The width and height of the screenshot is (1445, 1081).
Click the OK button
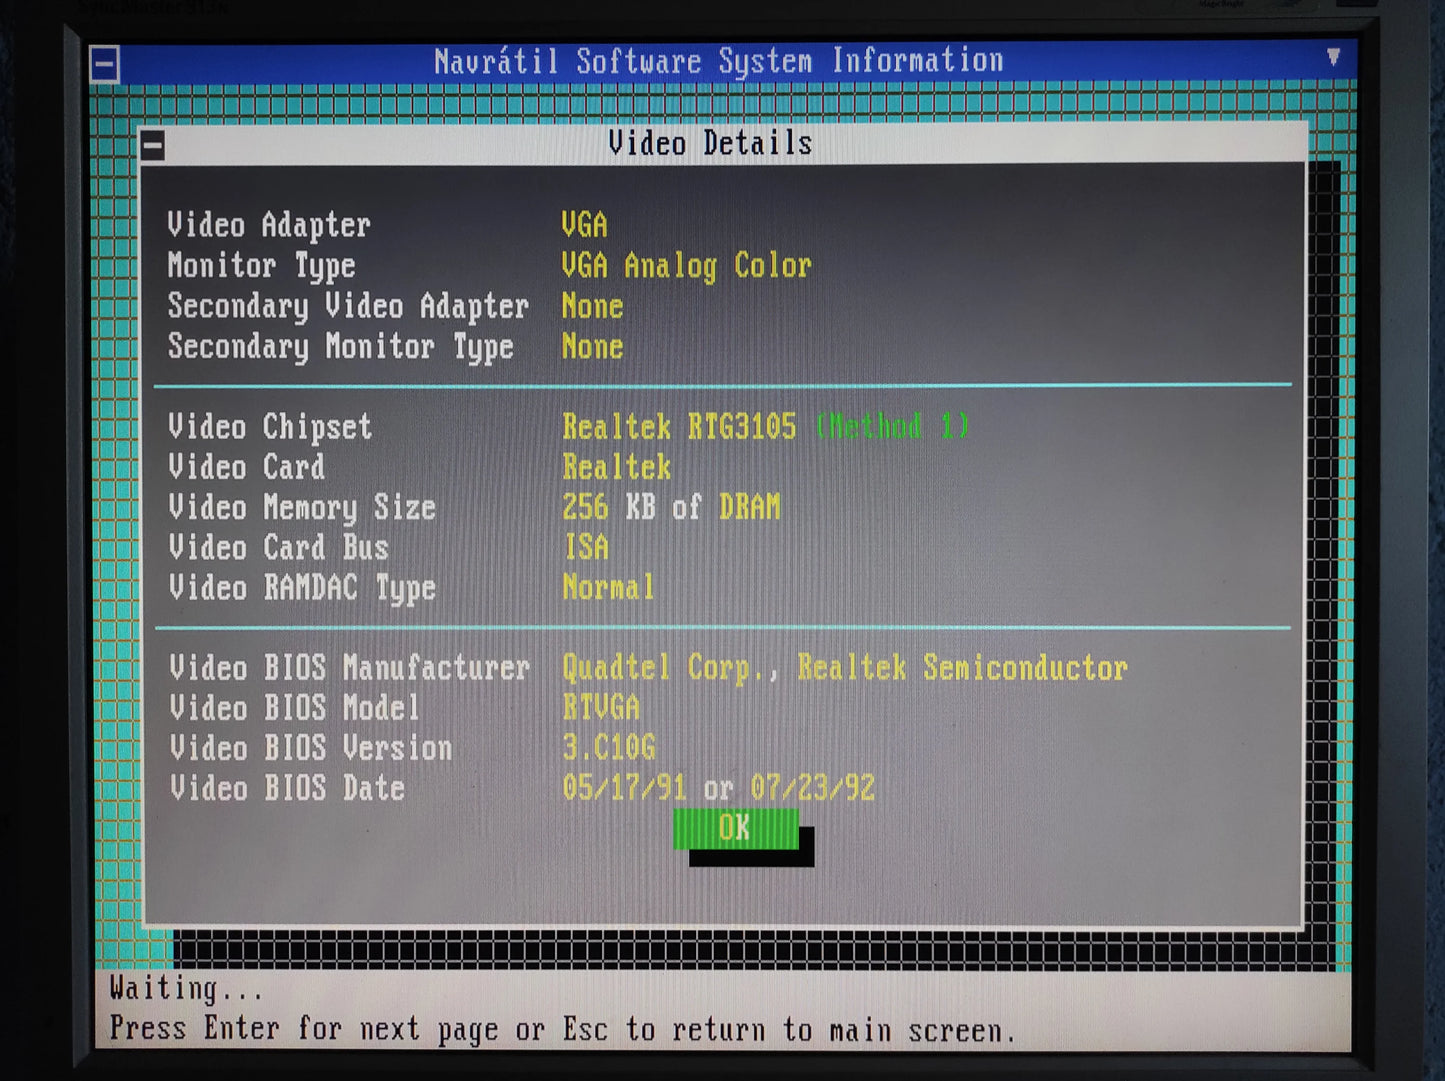tap(736, 829)
